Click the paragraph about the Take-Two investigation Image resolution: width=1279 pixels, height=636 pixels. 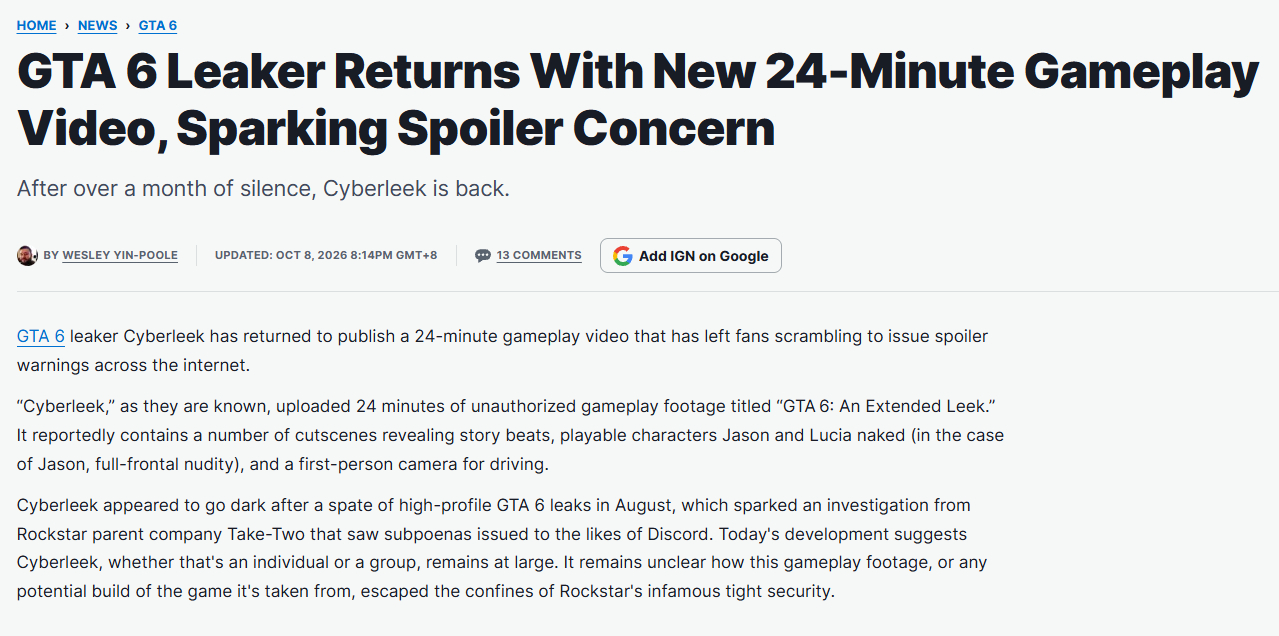pos(503,548)
